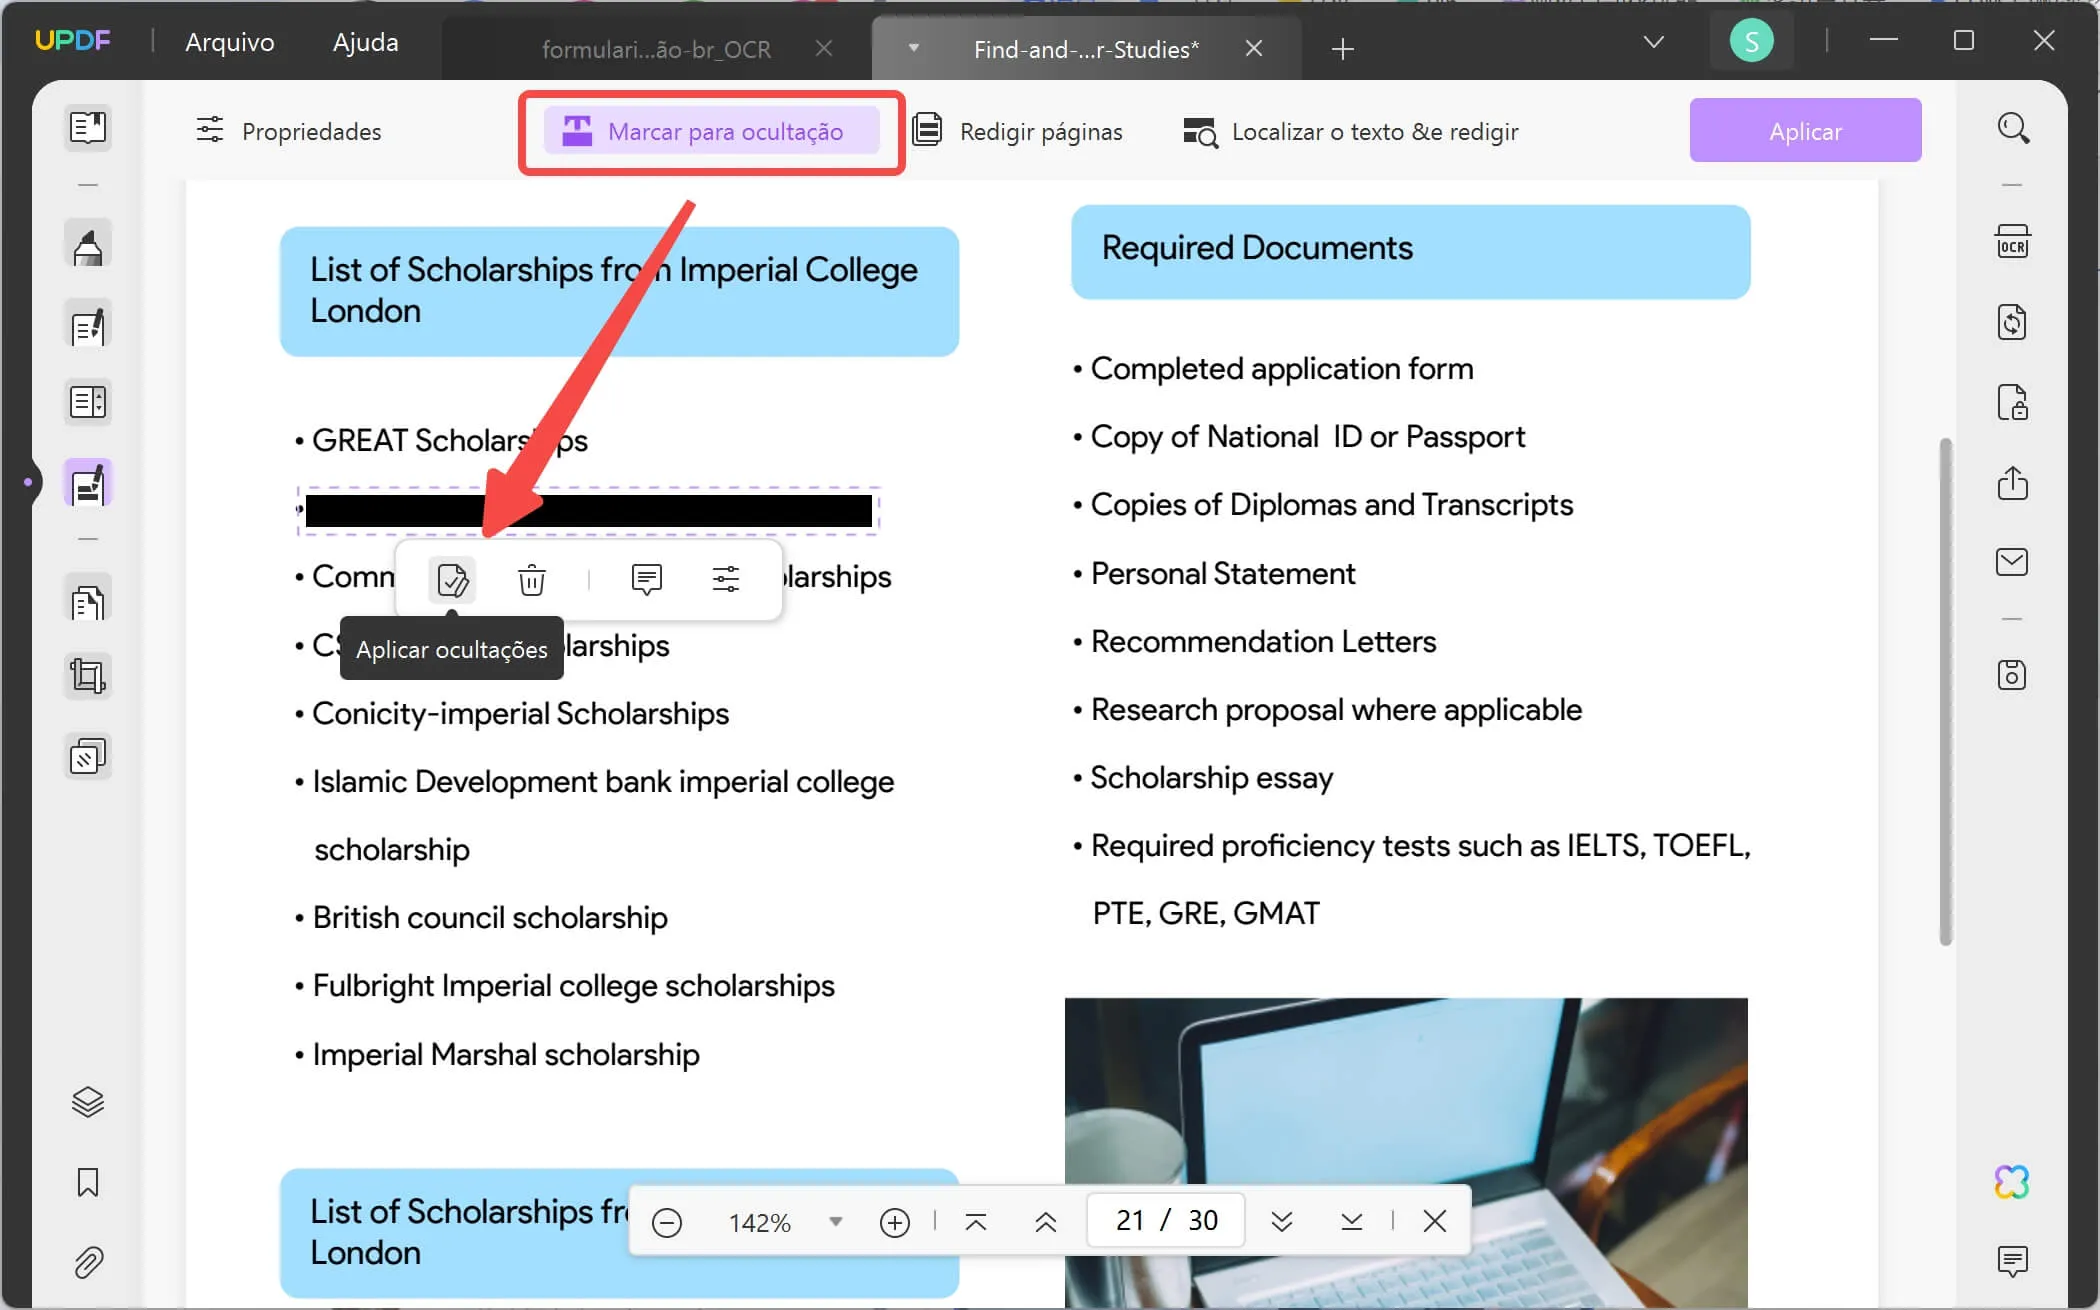Close the formulari...ão-br_OCR tab
The height and width of the screenshot is (1310, 2100).
pyautogui.click(x=824, y=48)
